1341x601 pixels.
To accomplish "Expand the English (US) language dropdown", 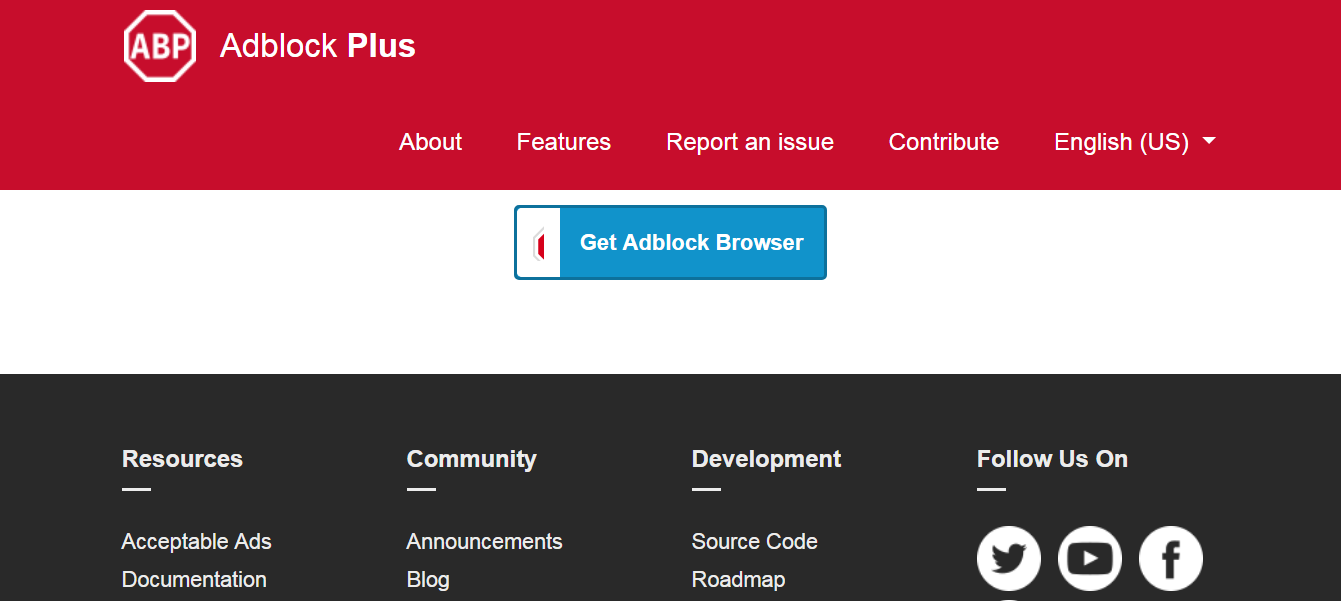I will [x=1135, y=142].
